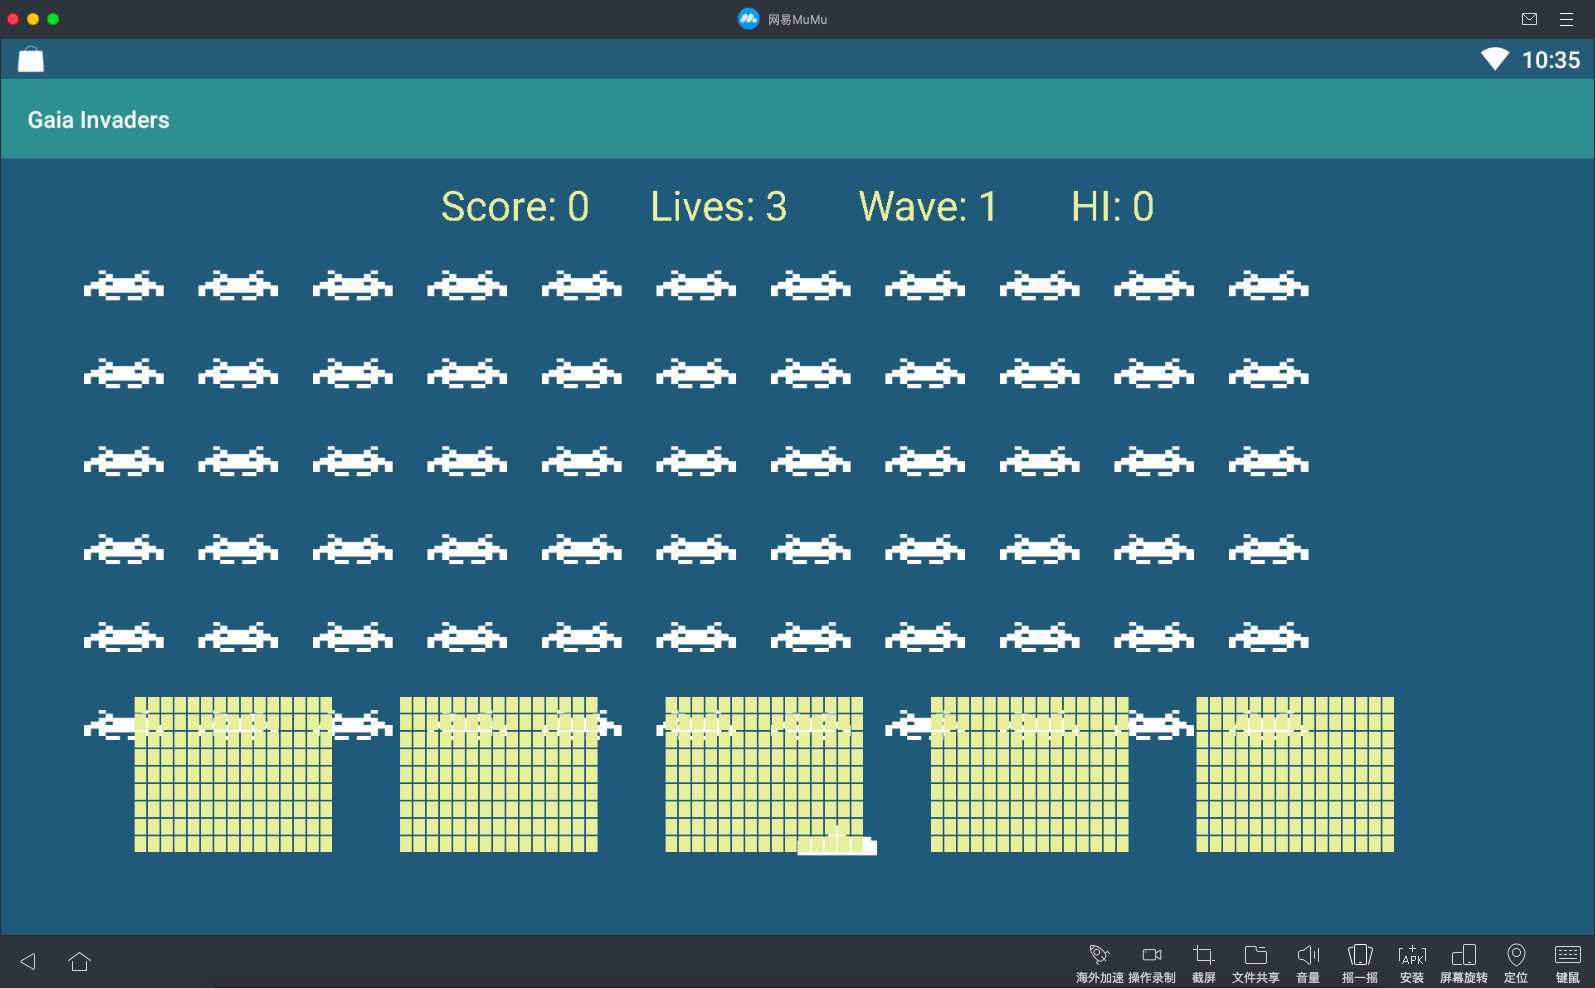Open file sharing (文件共享)
The width and height of the screenshot is (1595, 988).
(x=1256, y=963)
